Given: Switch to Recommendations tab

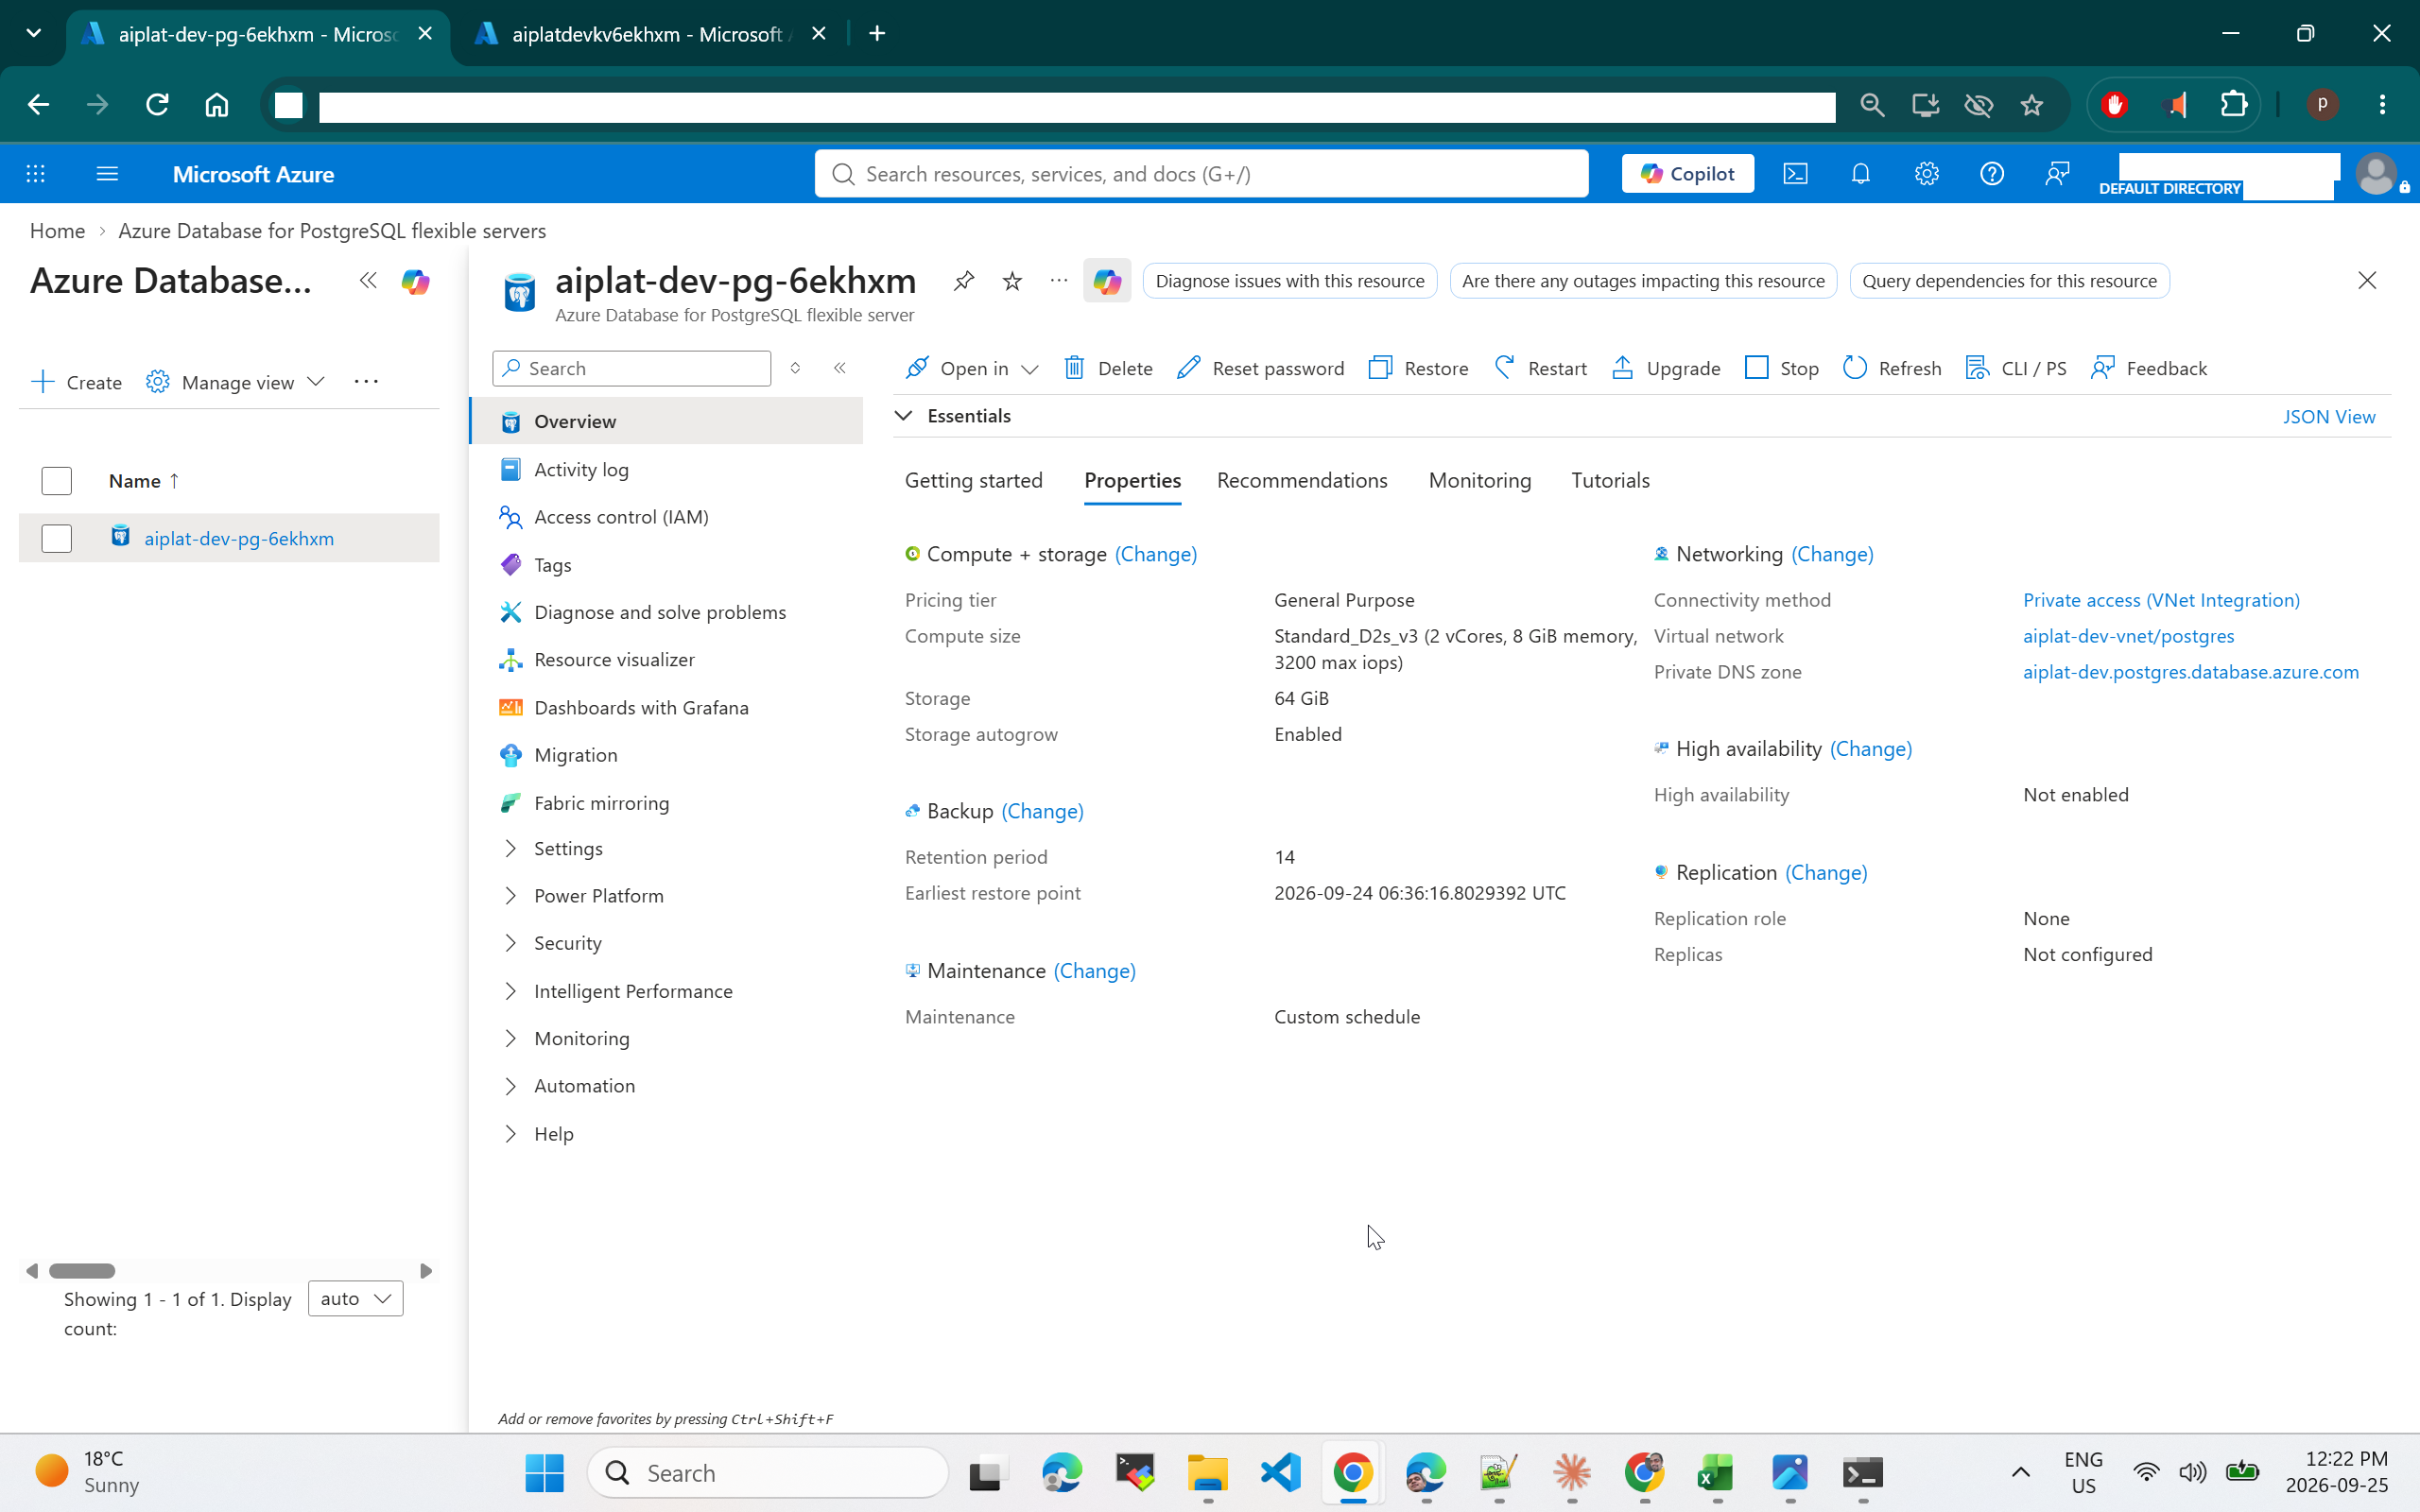Looking at the screenshot, I should pyautogui.click(x=1302, y=481).
